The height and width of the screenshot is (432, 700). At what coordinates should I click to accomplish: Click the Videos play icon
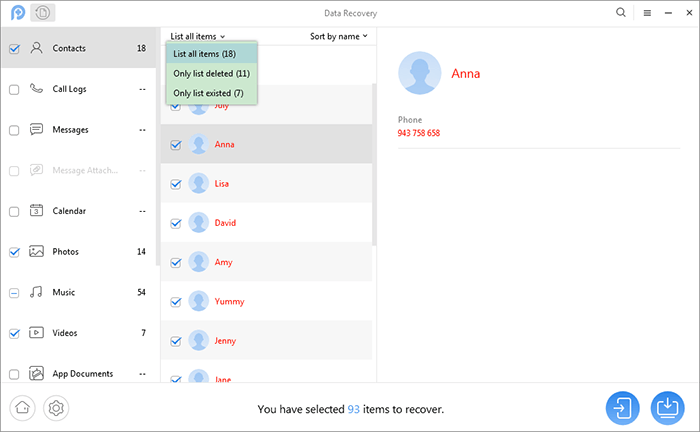36,332
